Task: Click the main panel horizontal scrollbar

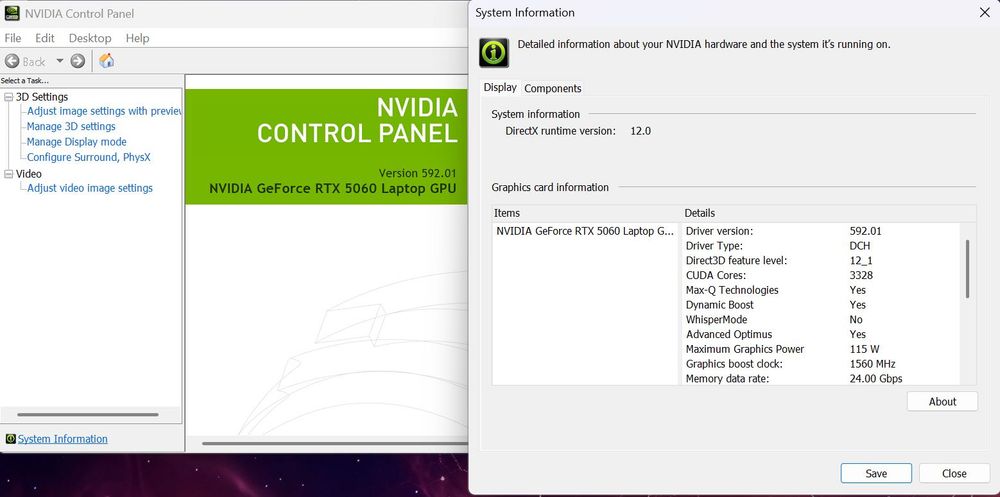Action: pos(335,443)
